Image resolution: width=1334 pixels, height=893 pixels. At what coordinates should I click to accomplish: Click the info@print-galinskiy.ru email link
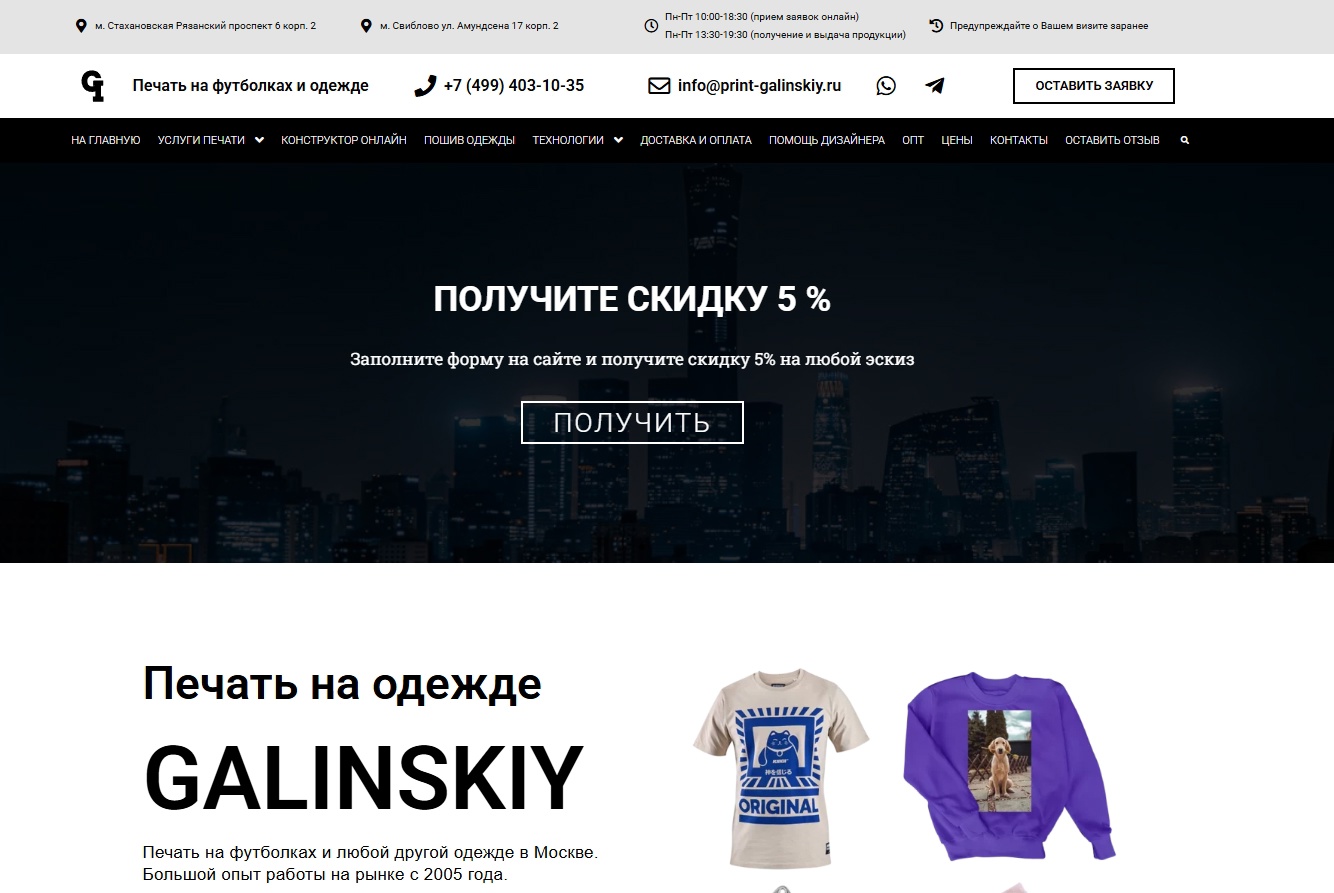[x=759, y=86]
